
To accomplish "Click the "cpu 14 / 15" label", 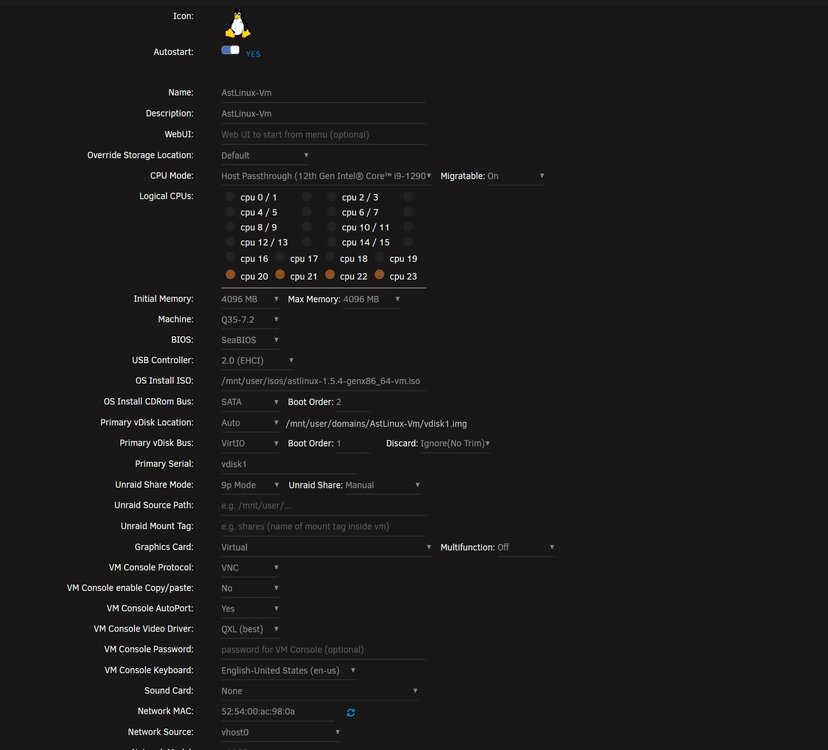I will [365, 243].
